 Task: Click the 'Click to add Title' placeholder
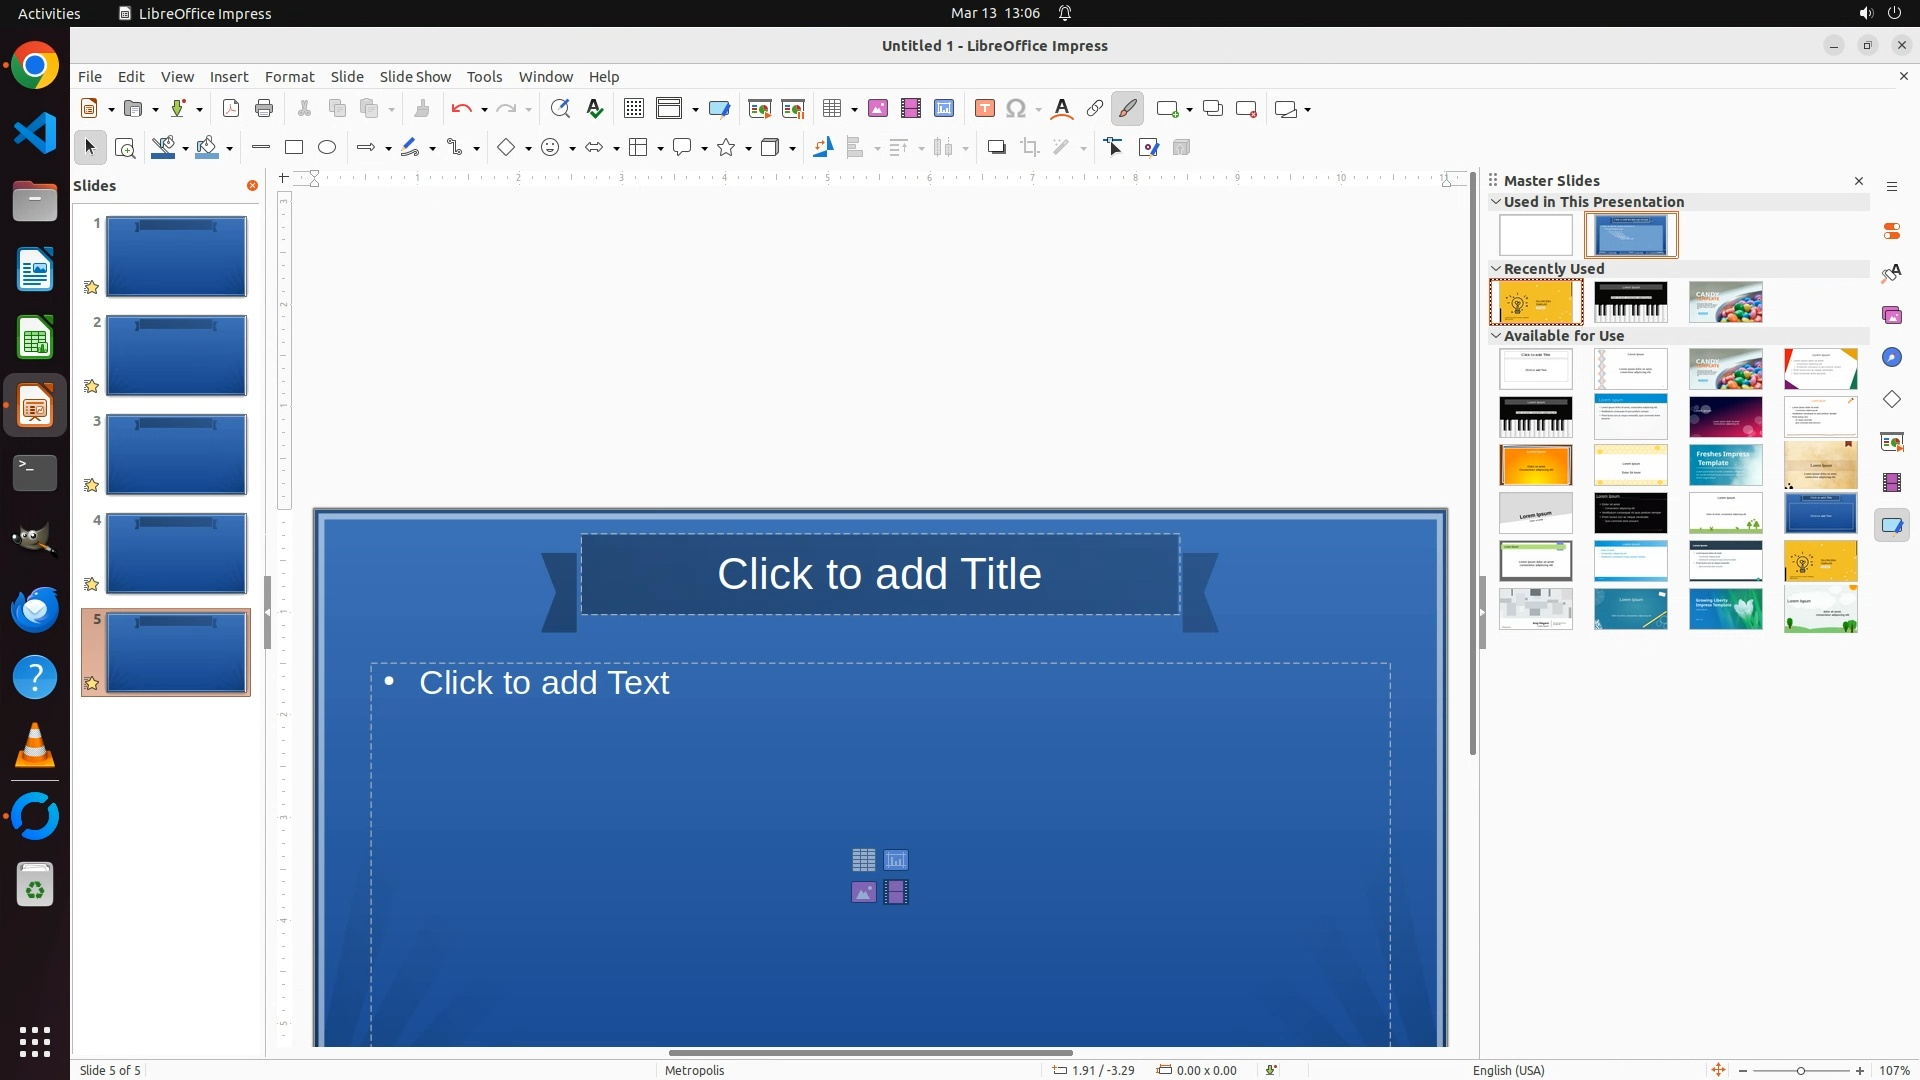pyautogui.click(x=879, y=574)
